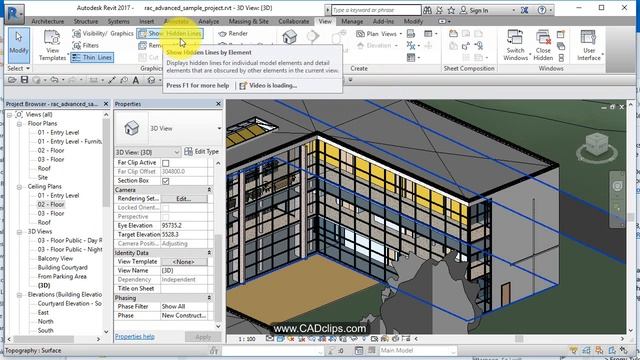Viewport: 640px width, 360px height.
Task: Click the Render tool
Action: (233, 33)
